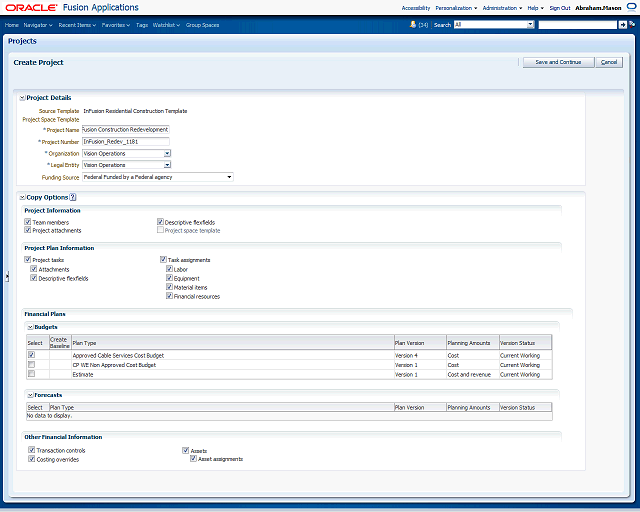Toggle the Transaction controls checkbox
The width and height of the screenshot is (640, 512).
pos(32,451)
